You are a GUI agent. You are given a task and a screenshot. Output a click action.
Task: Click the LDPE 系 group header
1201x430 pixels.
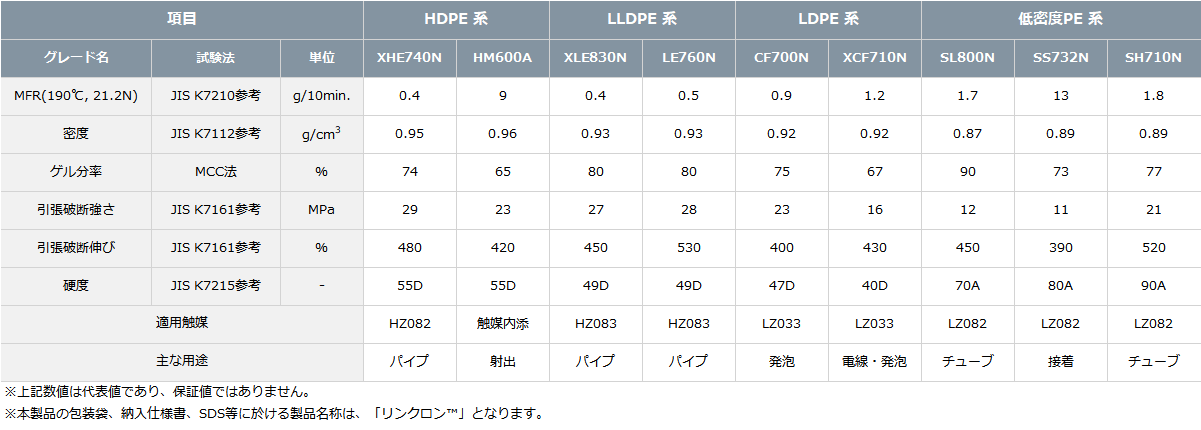coord(828,19)
